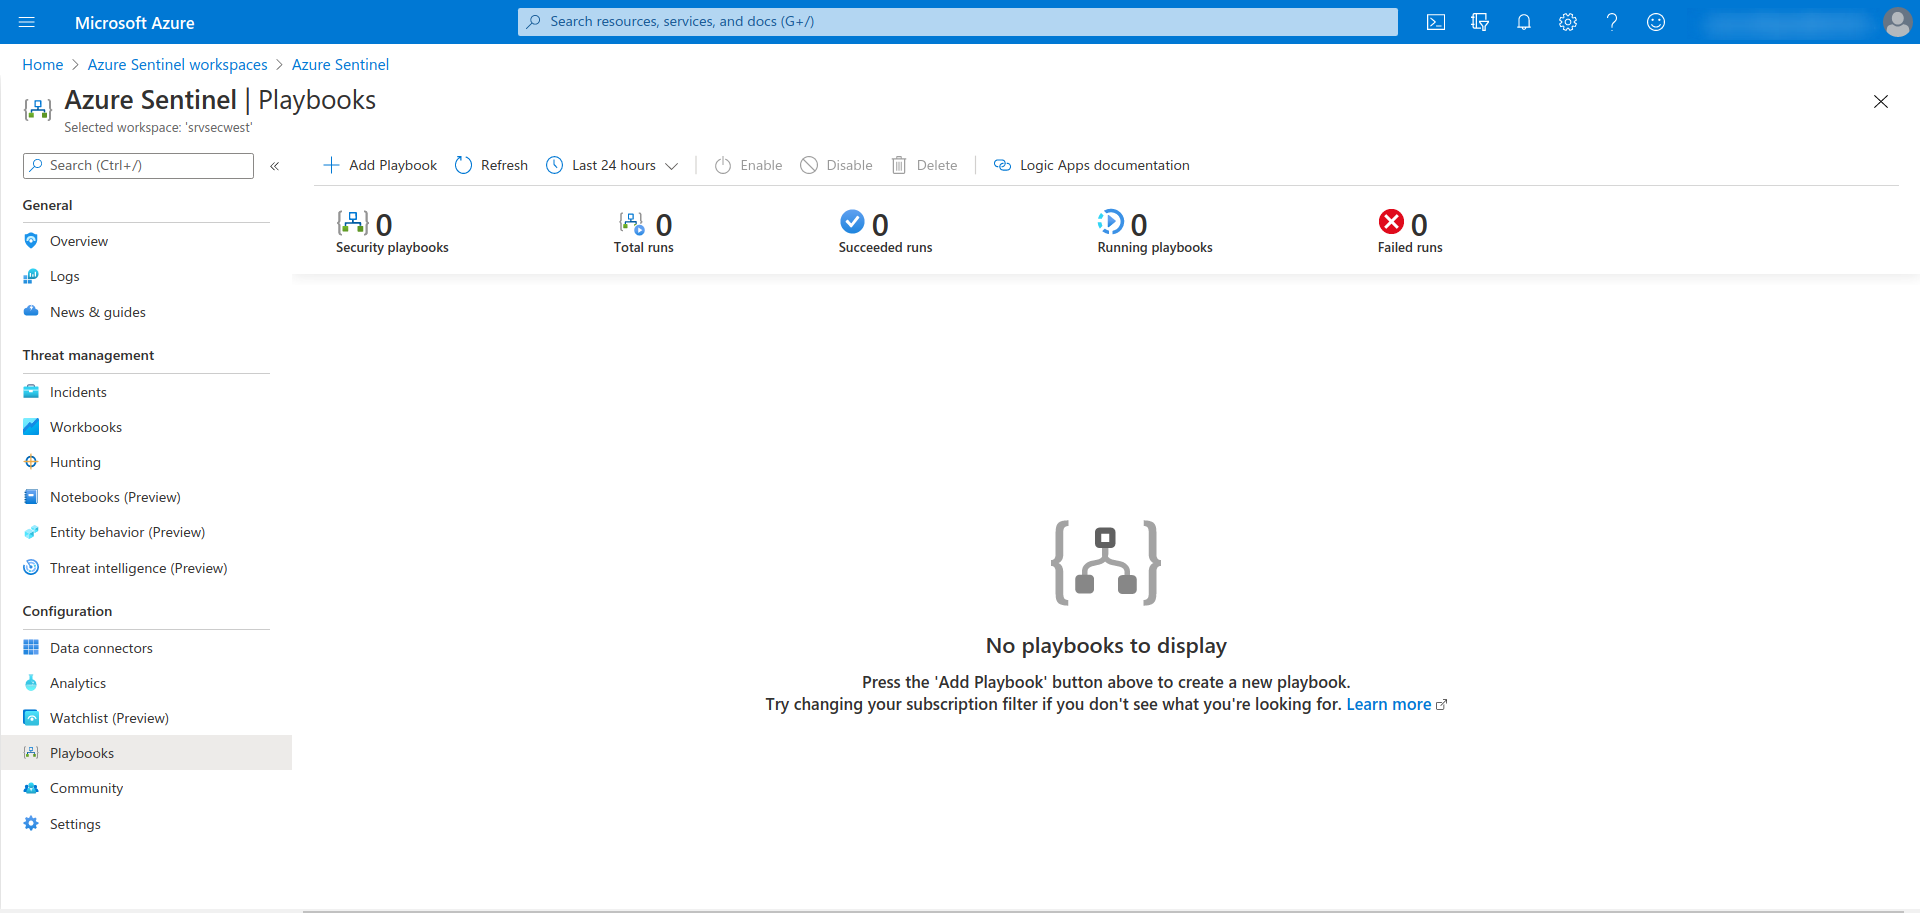Viewport: 1920px width, 913px height.
Task: Click the notifications bell icon
Action: (x=1523, y=22)
